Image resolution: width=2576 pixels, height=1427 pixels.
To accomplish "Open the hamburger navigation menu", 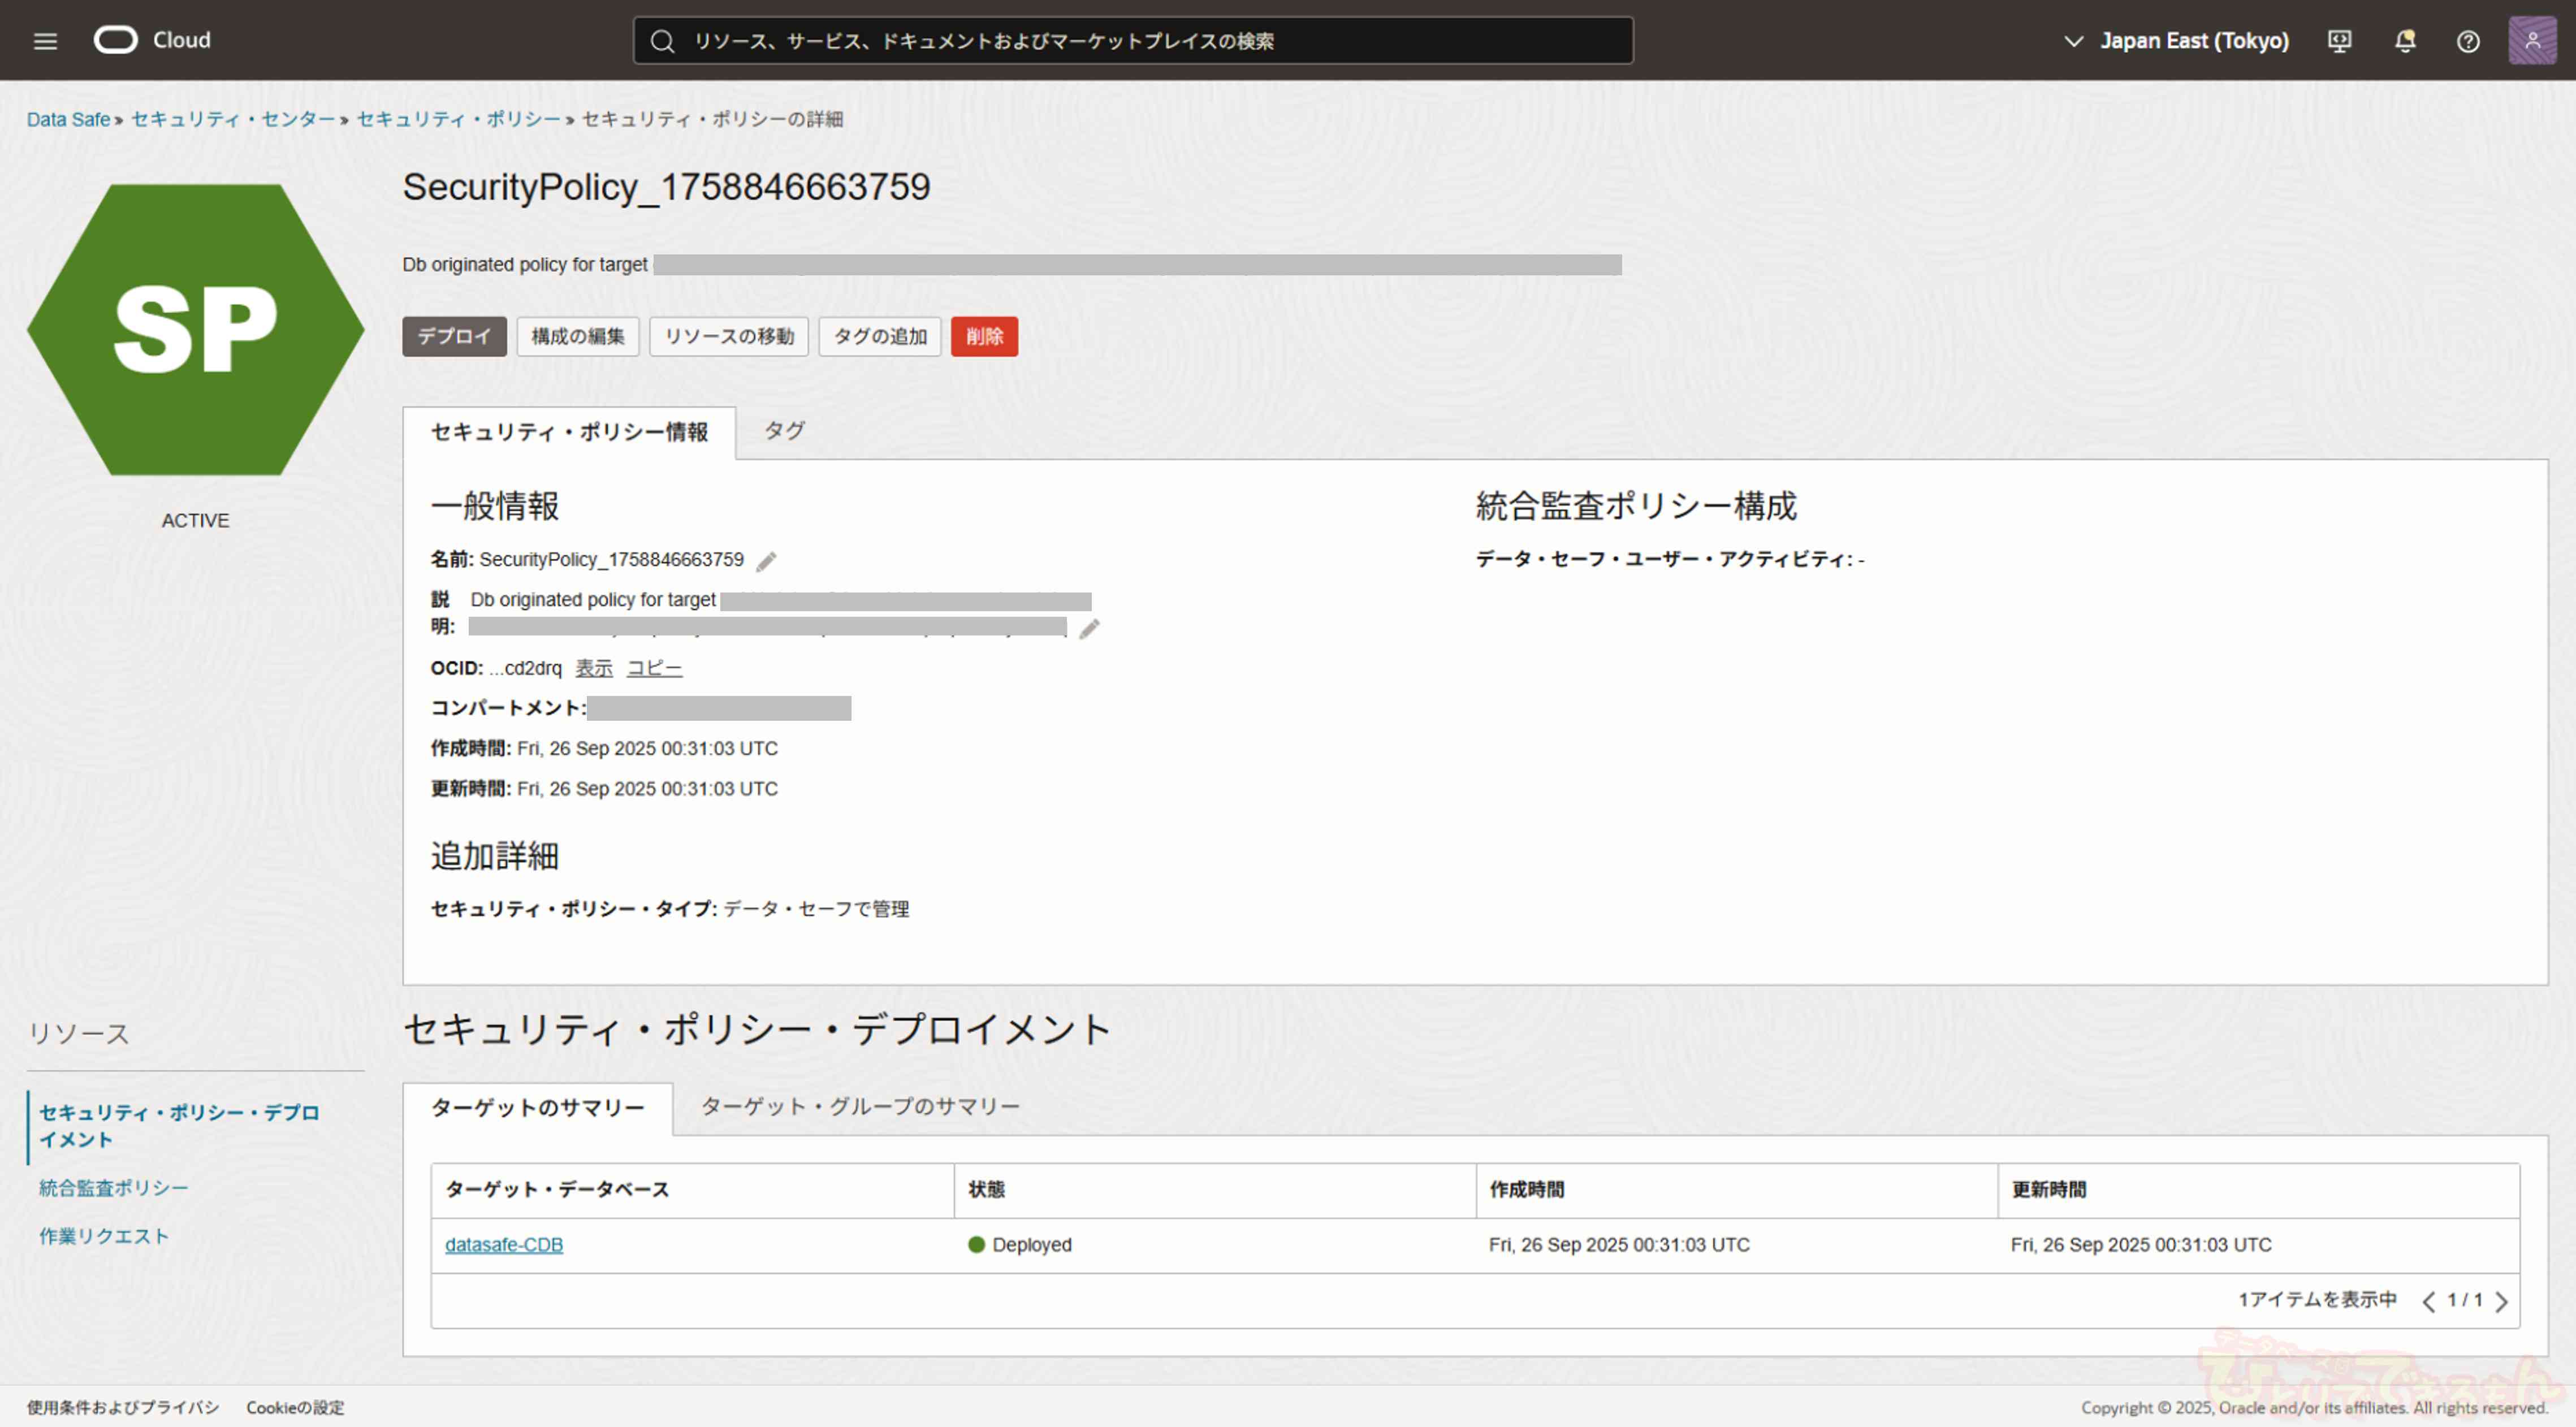I will click(x=45, y=41).
